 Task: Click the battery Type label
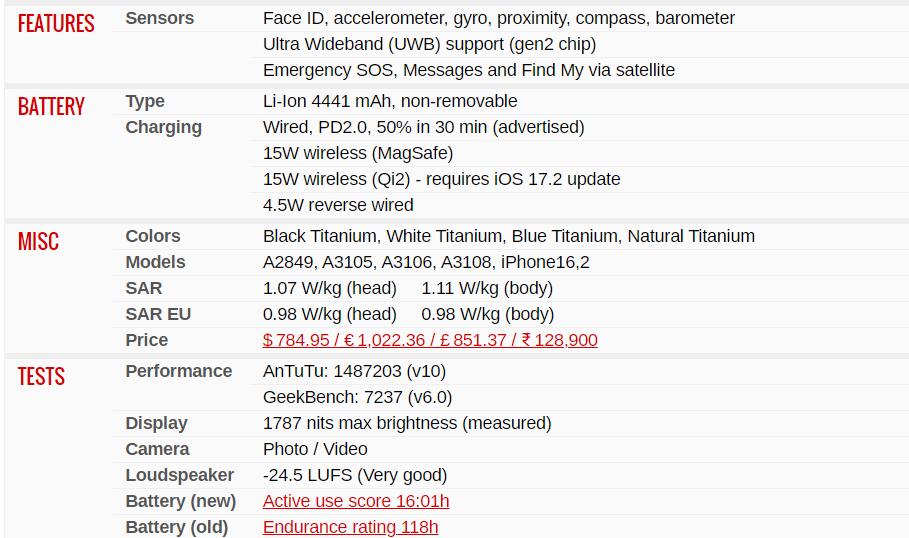click(145, 101)
